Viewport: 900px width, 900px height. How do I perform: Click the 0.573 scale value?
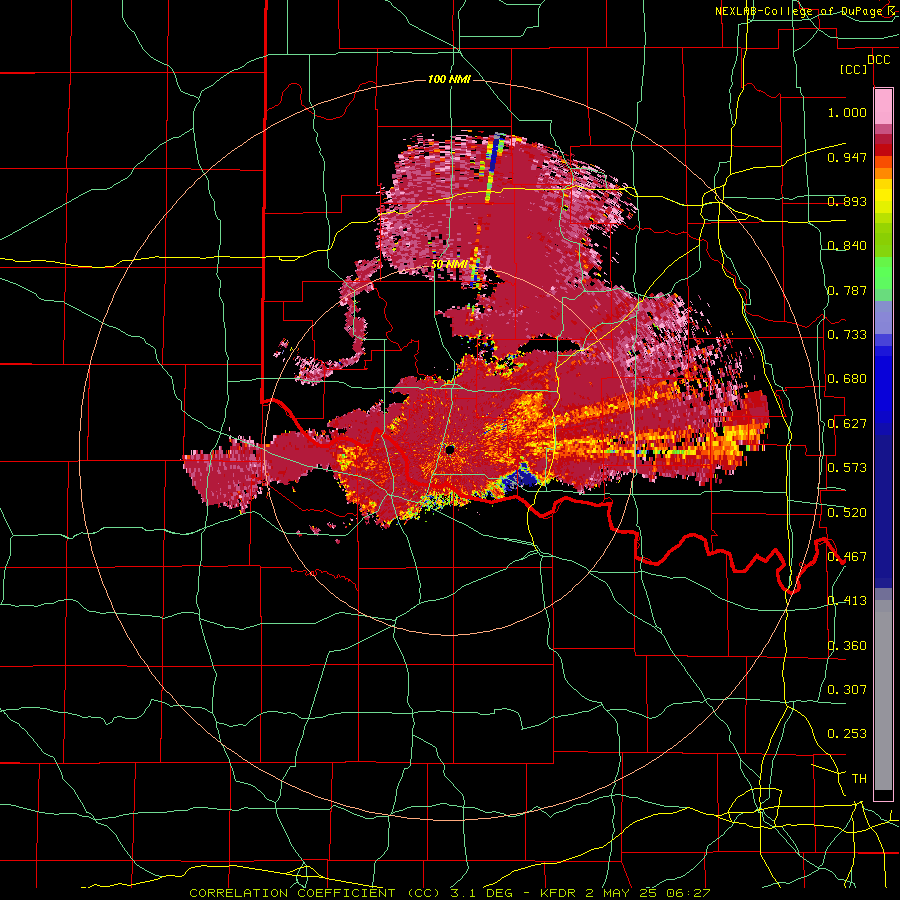point(847,468)
